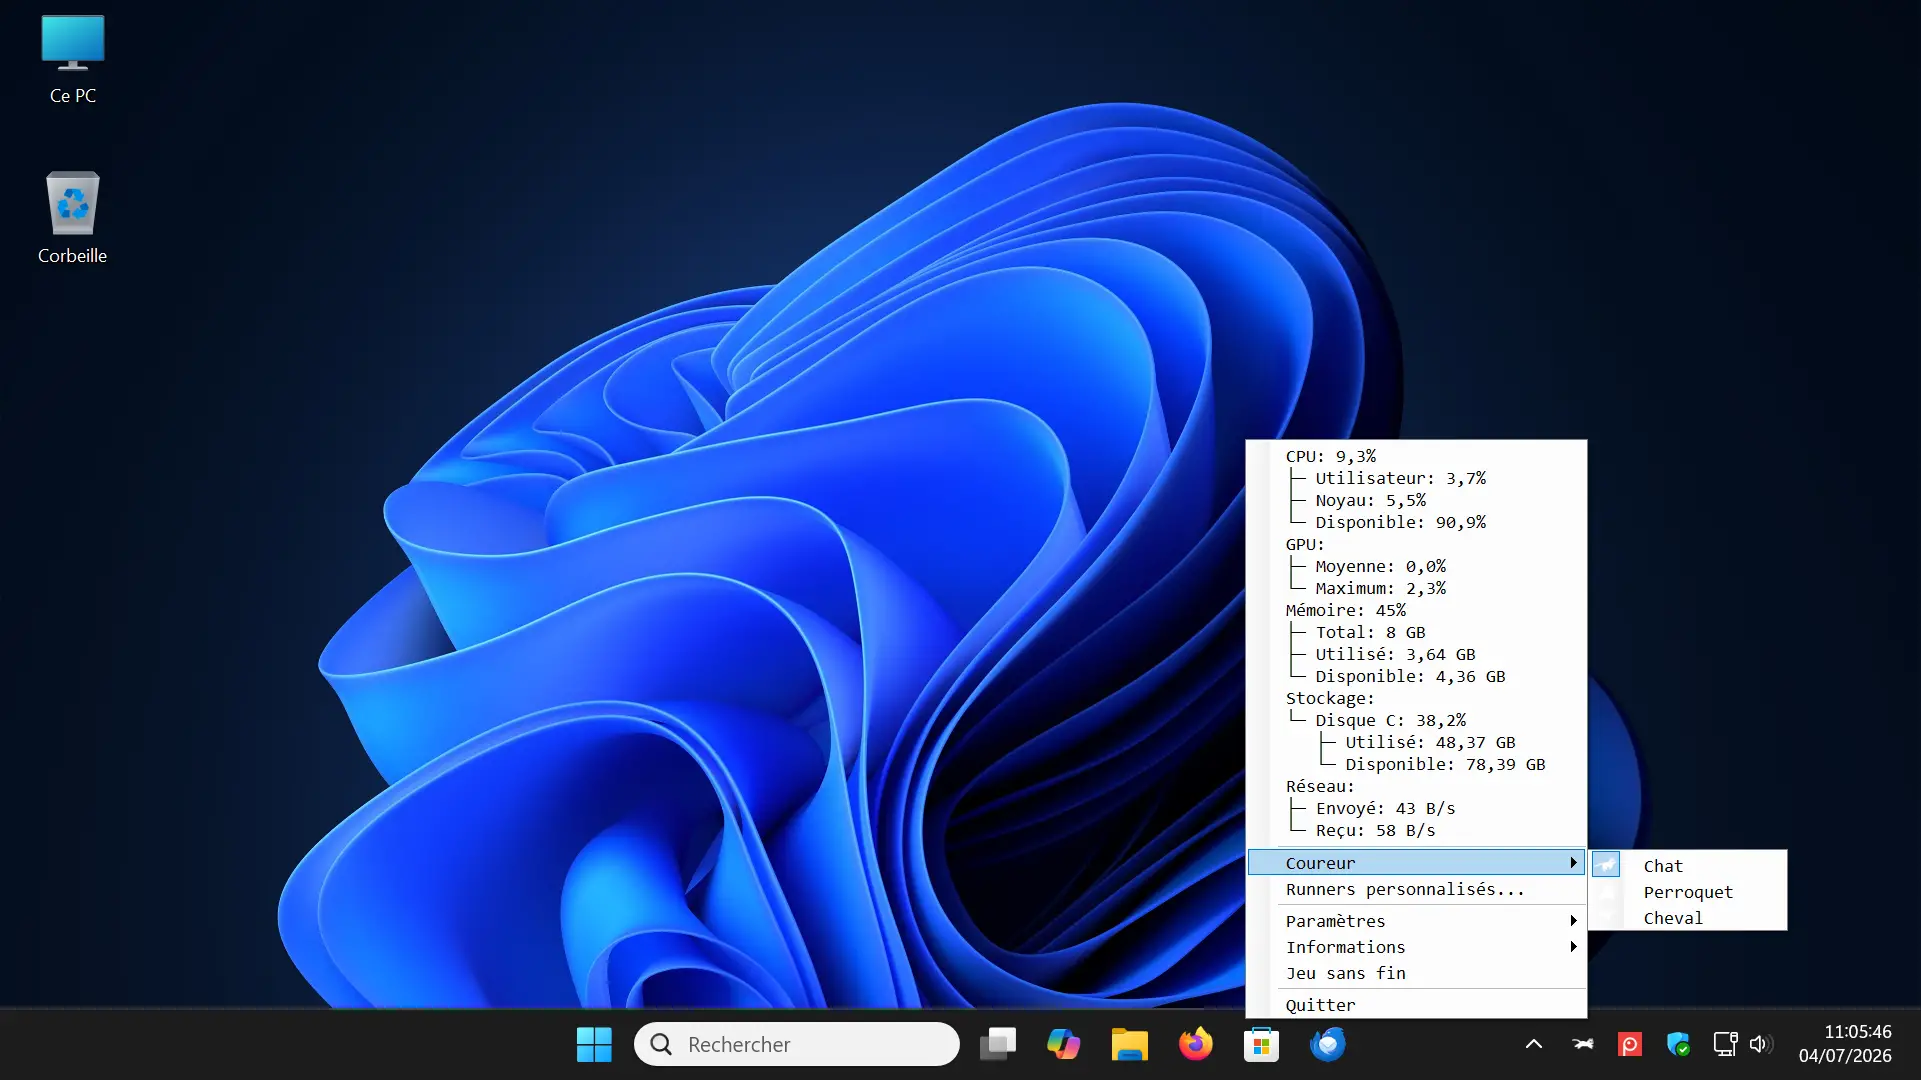Image resolution: width=1921 pixels, height=1080 pixels.
Task: Choose Perroquet as the runner
Action: (x=1688, y=892)
